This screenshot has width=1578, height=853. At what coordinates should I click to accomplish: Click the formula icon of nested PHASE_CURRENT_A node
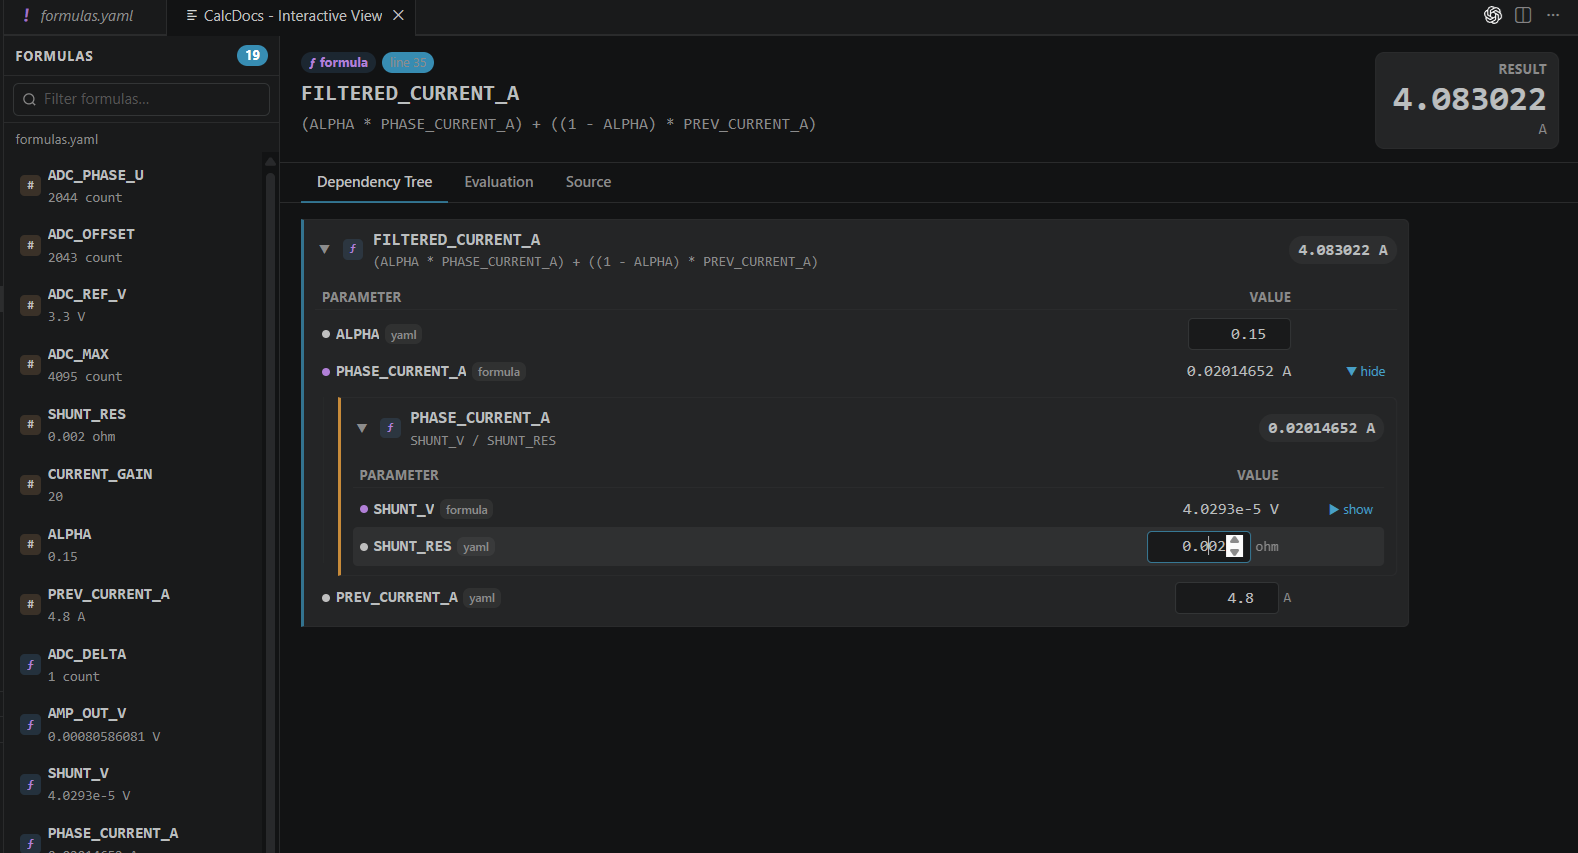[390, 427]
